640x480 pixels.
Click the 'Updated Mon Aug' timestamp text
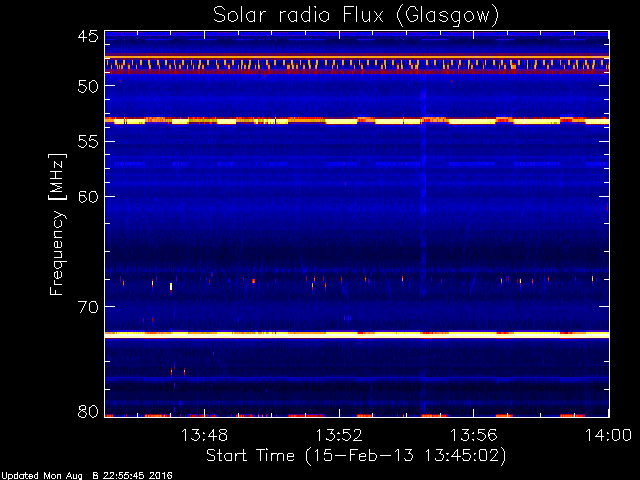pyautogui.click(x=42, y=476)
